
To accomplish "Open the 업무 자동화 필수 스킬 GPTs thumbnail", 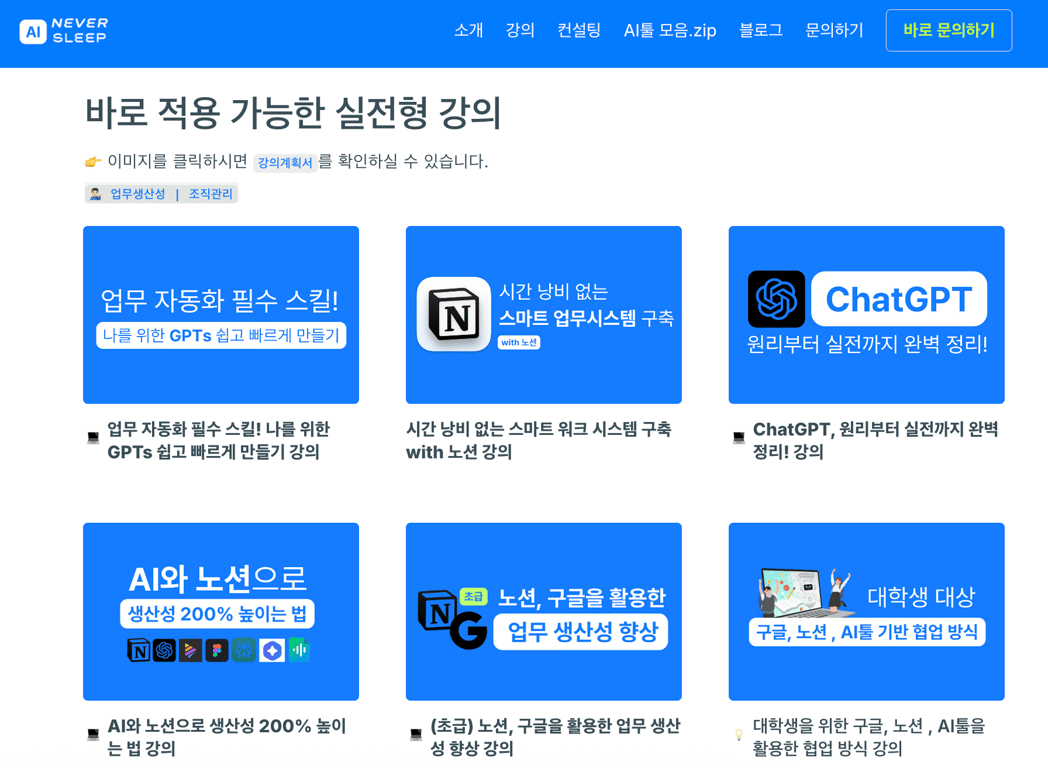I will 221,315.
